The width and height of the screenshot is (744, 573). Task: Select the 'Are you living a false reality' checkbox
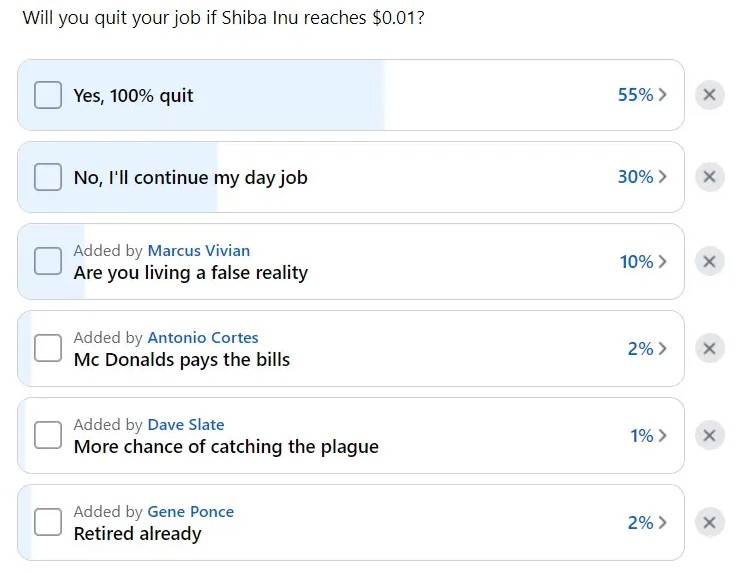coord(48,261)
